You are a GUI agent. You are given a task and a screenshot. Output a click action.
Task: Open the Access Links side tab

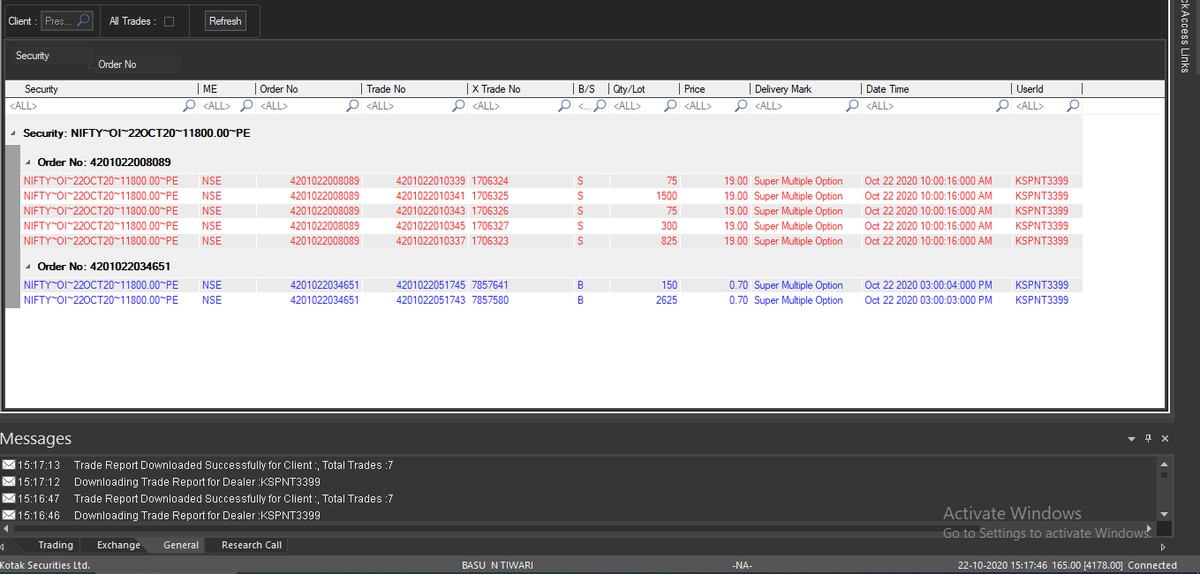coord(1185,36)
